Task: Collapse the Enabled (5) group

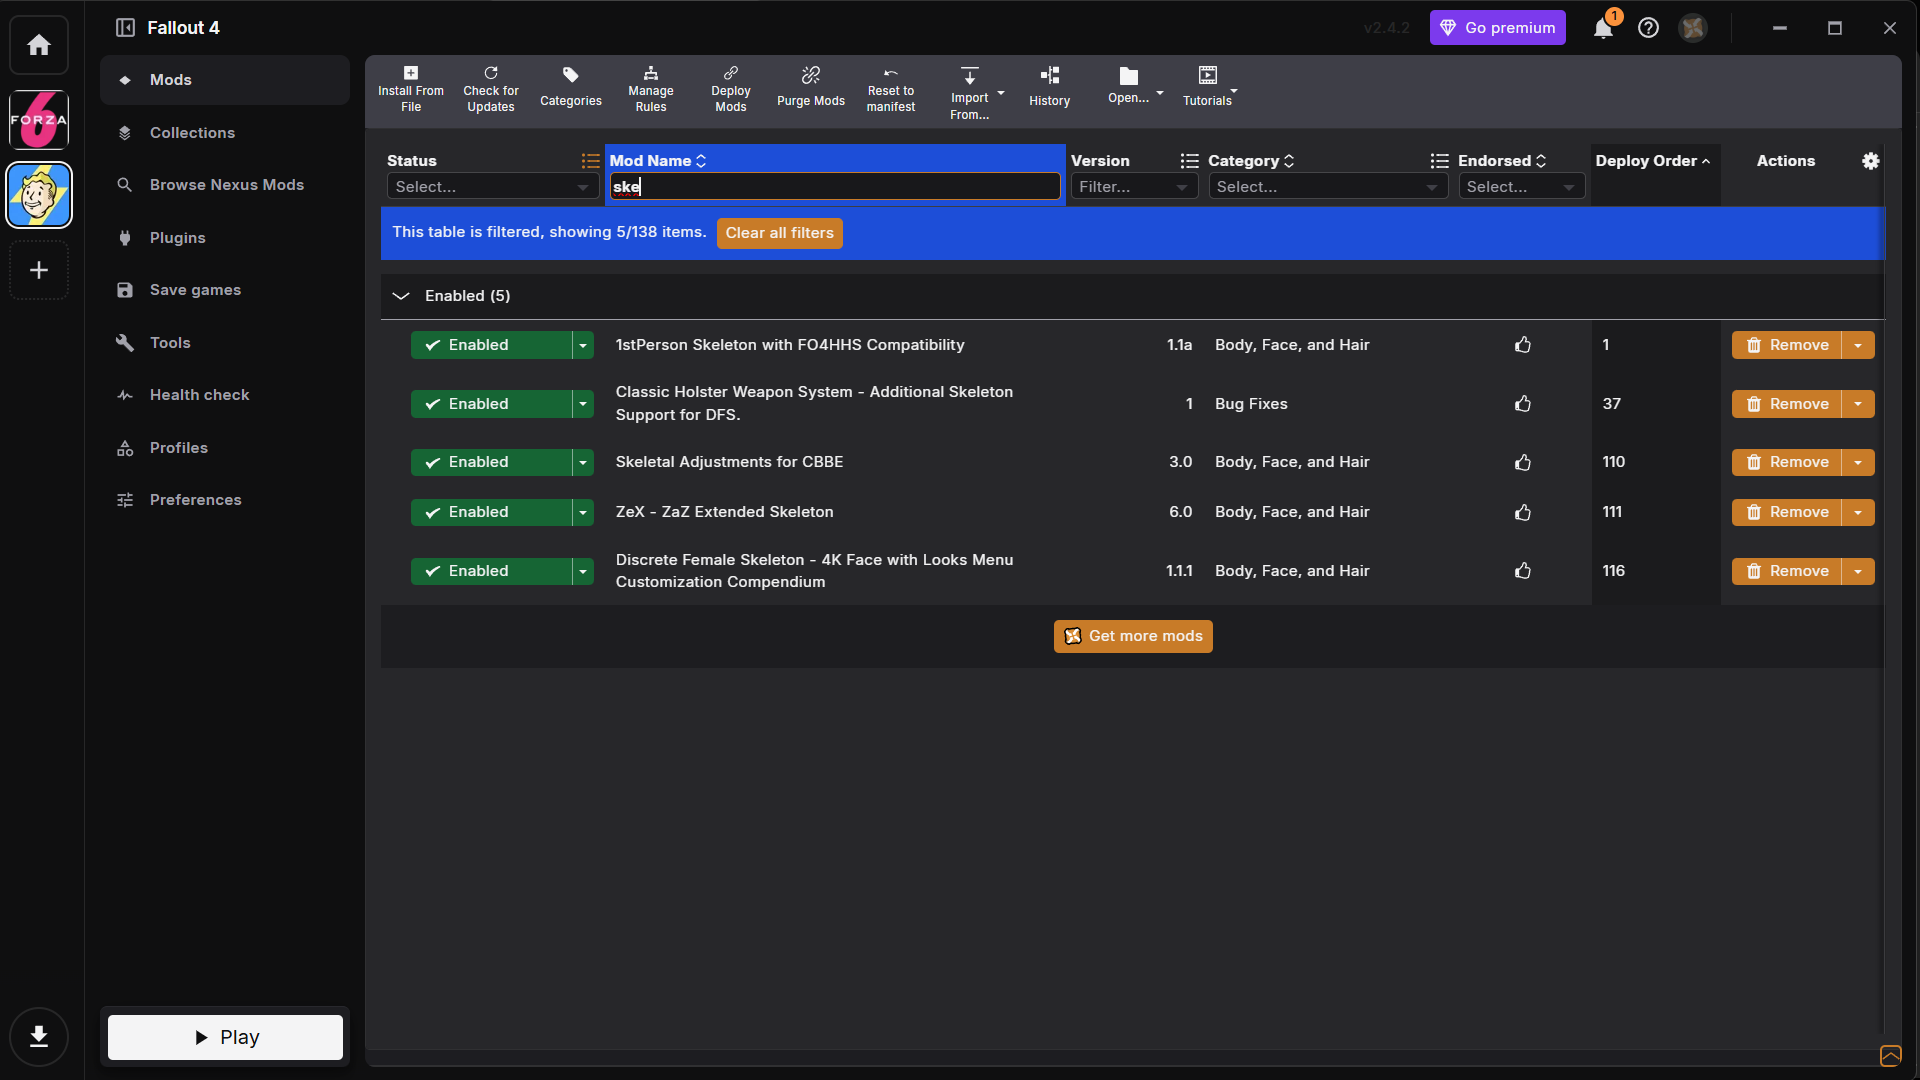Action: pyautogui.click(x=401, y=296)
